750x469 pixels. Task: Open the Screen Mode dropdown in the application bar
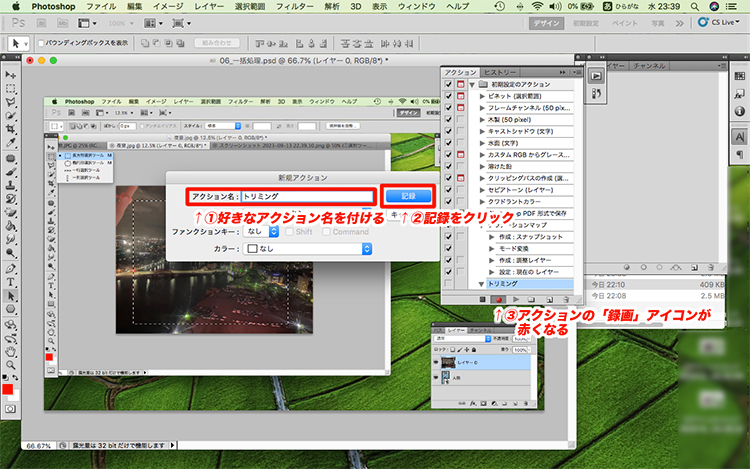pos(181,23)
